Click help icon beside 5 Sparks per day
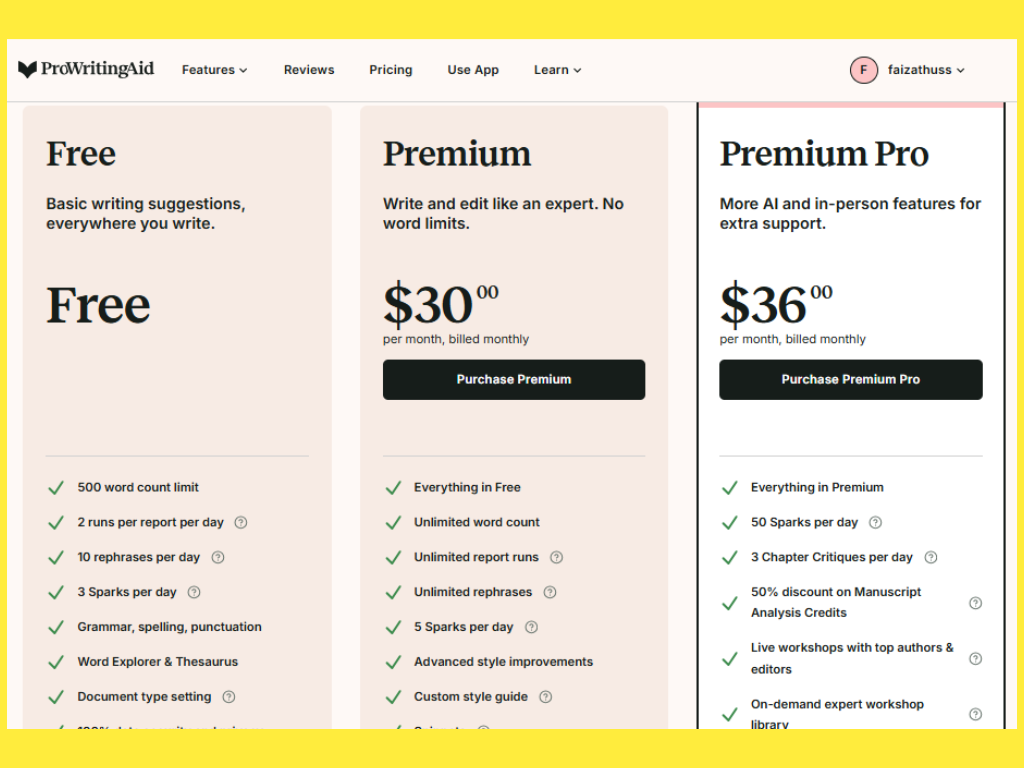The width and height of the screenshot is (1024, 768). click(x=531, y=627)
